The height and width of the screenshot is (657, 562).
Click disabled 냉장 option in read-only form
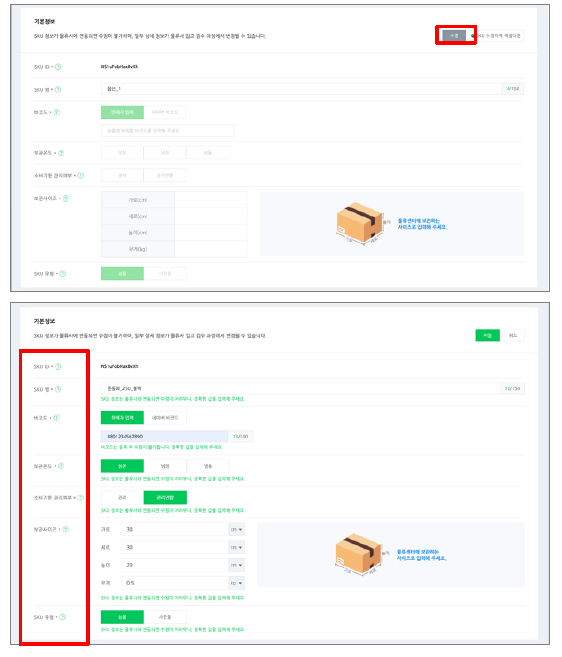pyautogui.click(x=165, y=153)
